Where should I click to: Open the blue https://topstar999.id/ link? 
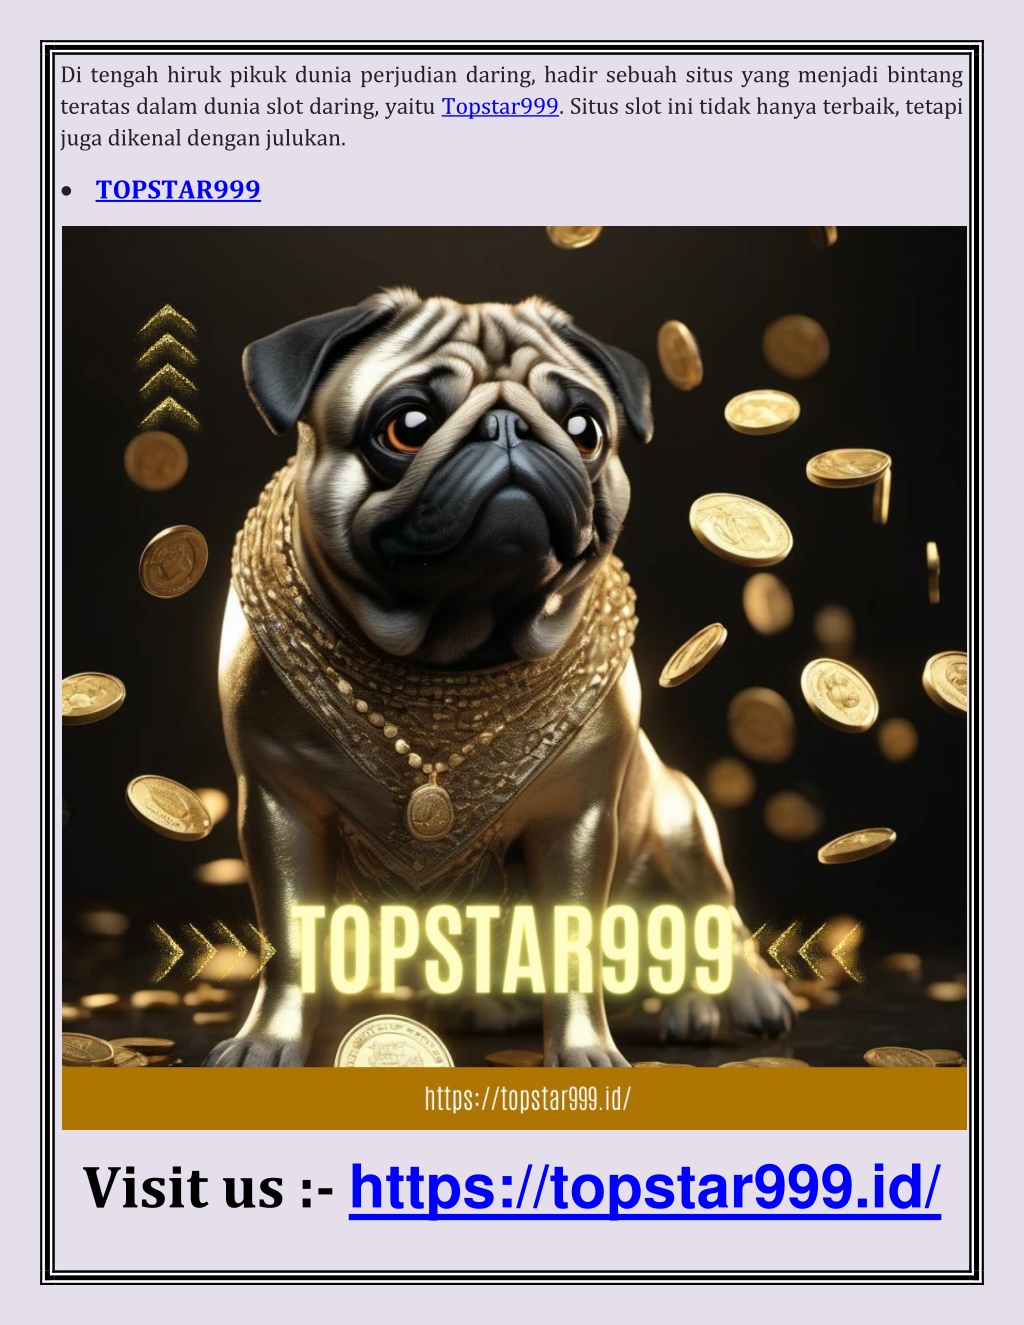click(x=645, y=1188)
